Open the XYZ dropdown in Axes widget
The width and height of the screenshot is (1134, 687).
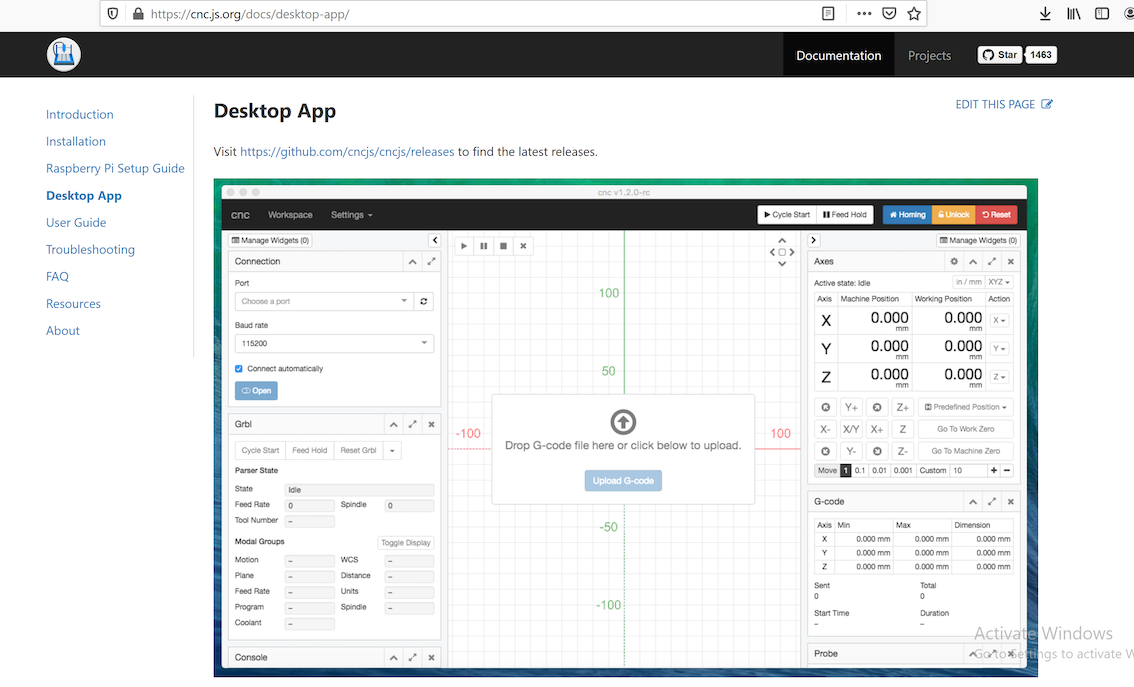(999, 282)
